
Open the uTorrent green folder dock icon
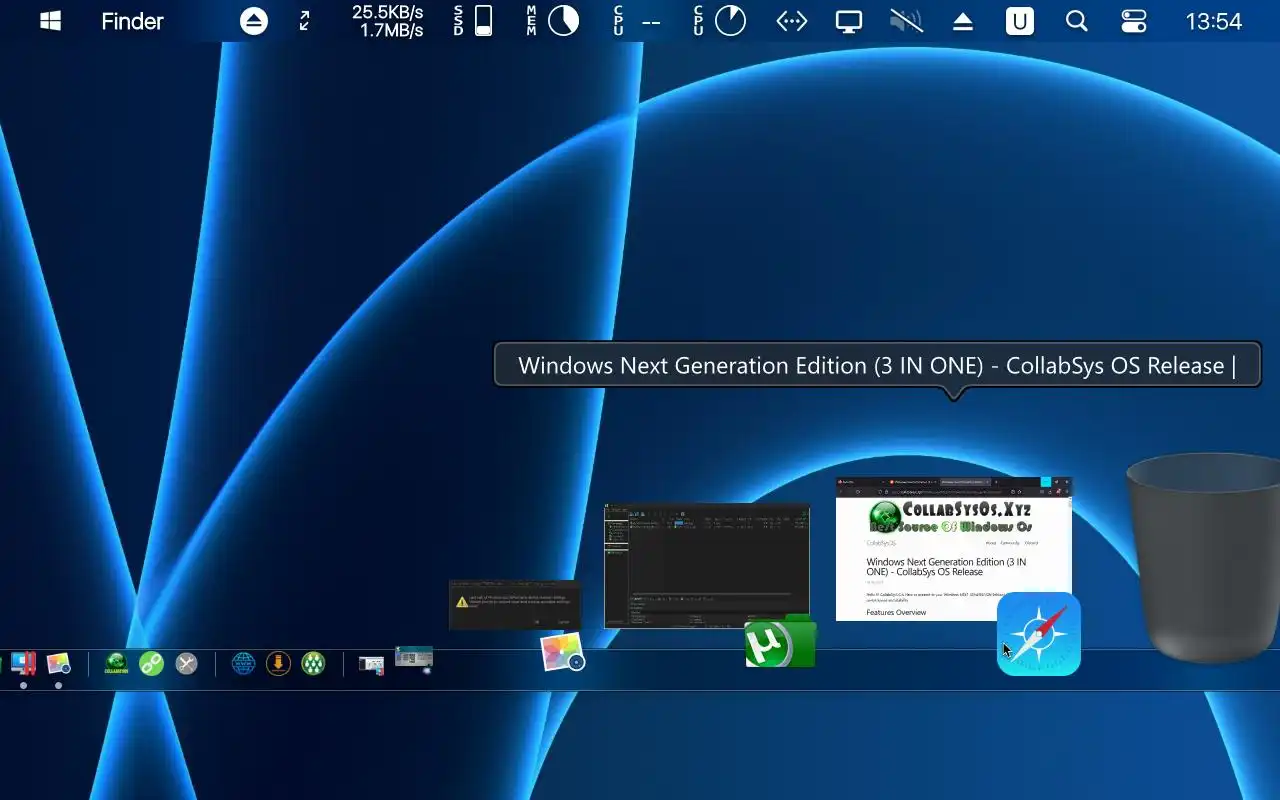780,642
